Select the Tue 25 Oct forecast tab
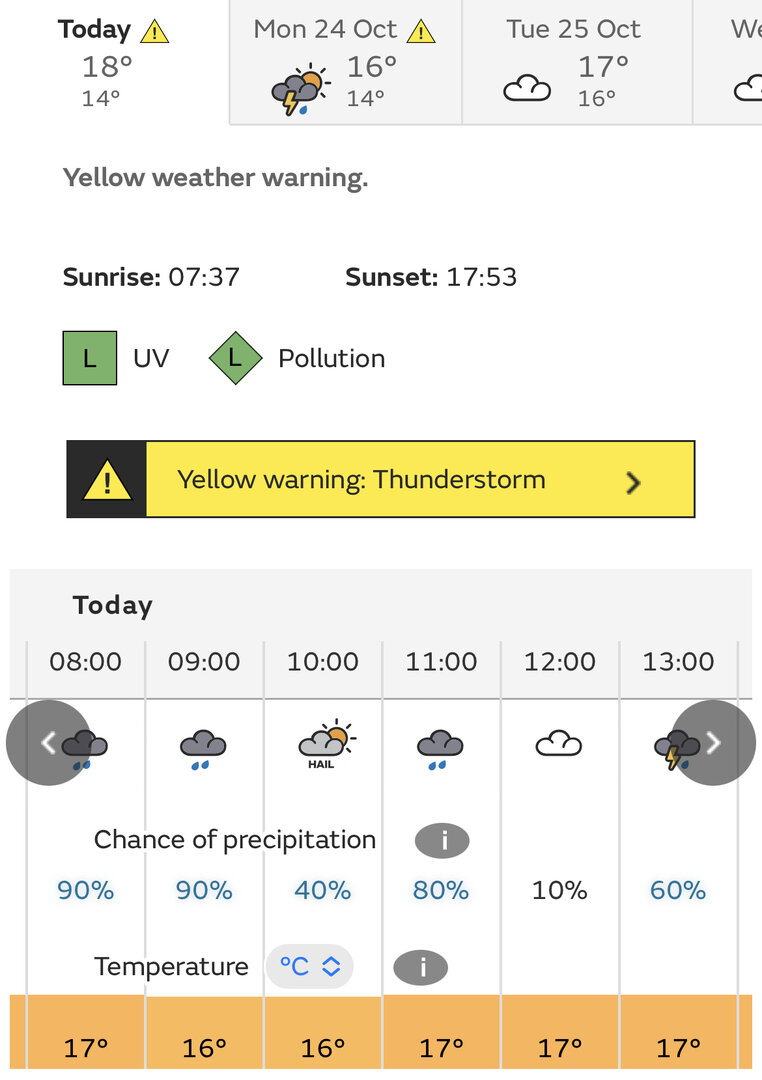This screenshot has width=762, height=1080. pyautogui.click(x=577, y=62)
